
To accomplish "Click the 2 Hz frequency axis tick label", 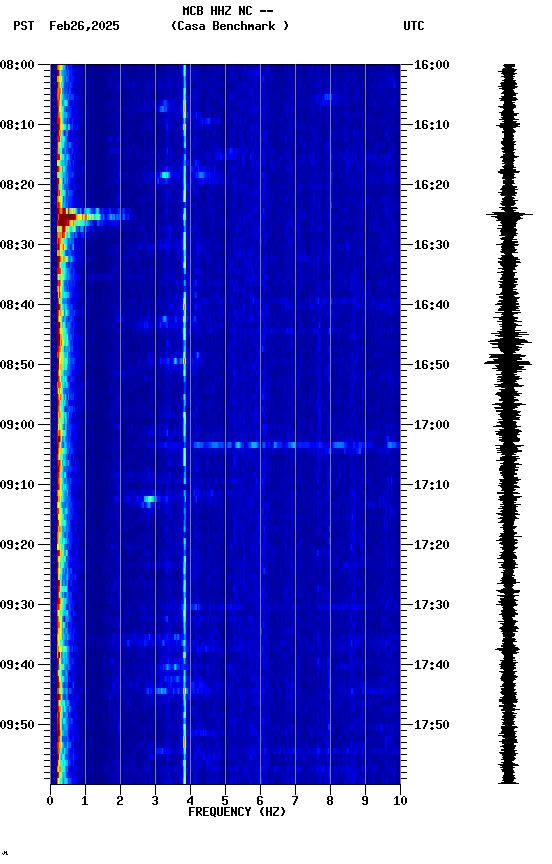I will click(x=120, y=801).
